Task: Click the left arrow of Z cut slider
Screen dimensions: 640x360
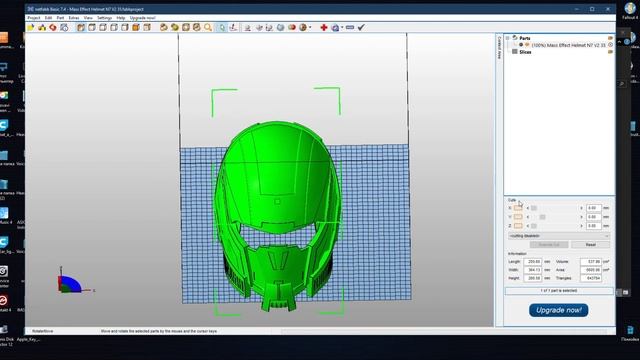Action: tap(528, 226)
